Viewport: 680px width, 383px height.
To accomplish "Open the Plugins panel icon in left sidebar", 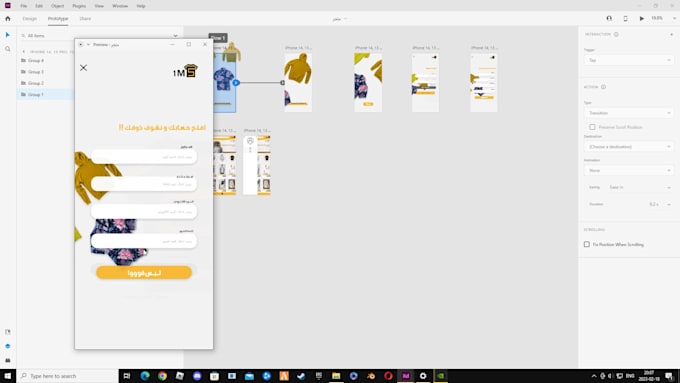I will tap(8, 360).
